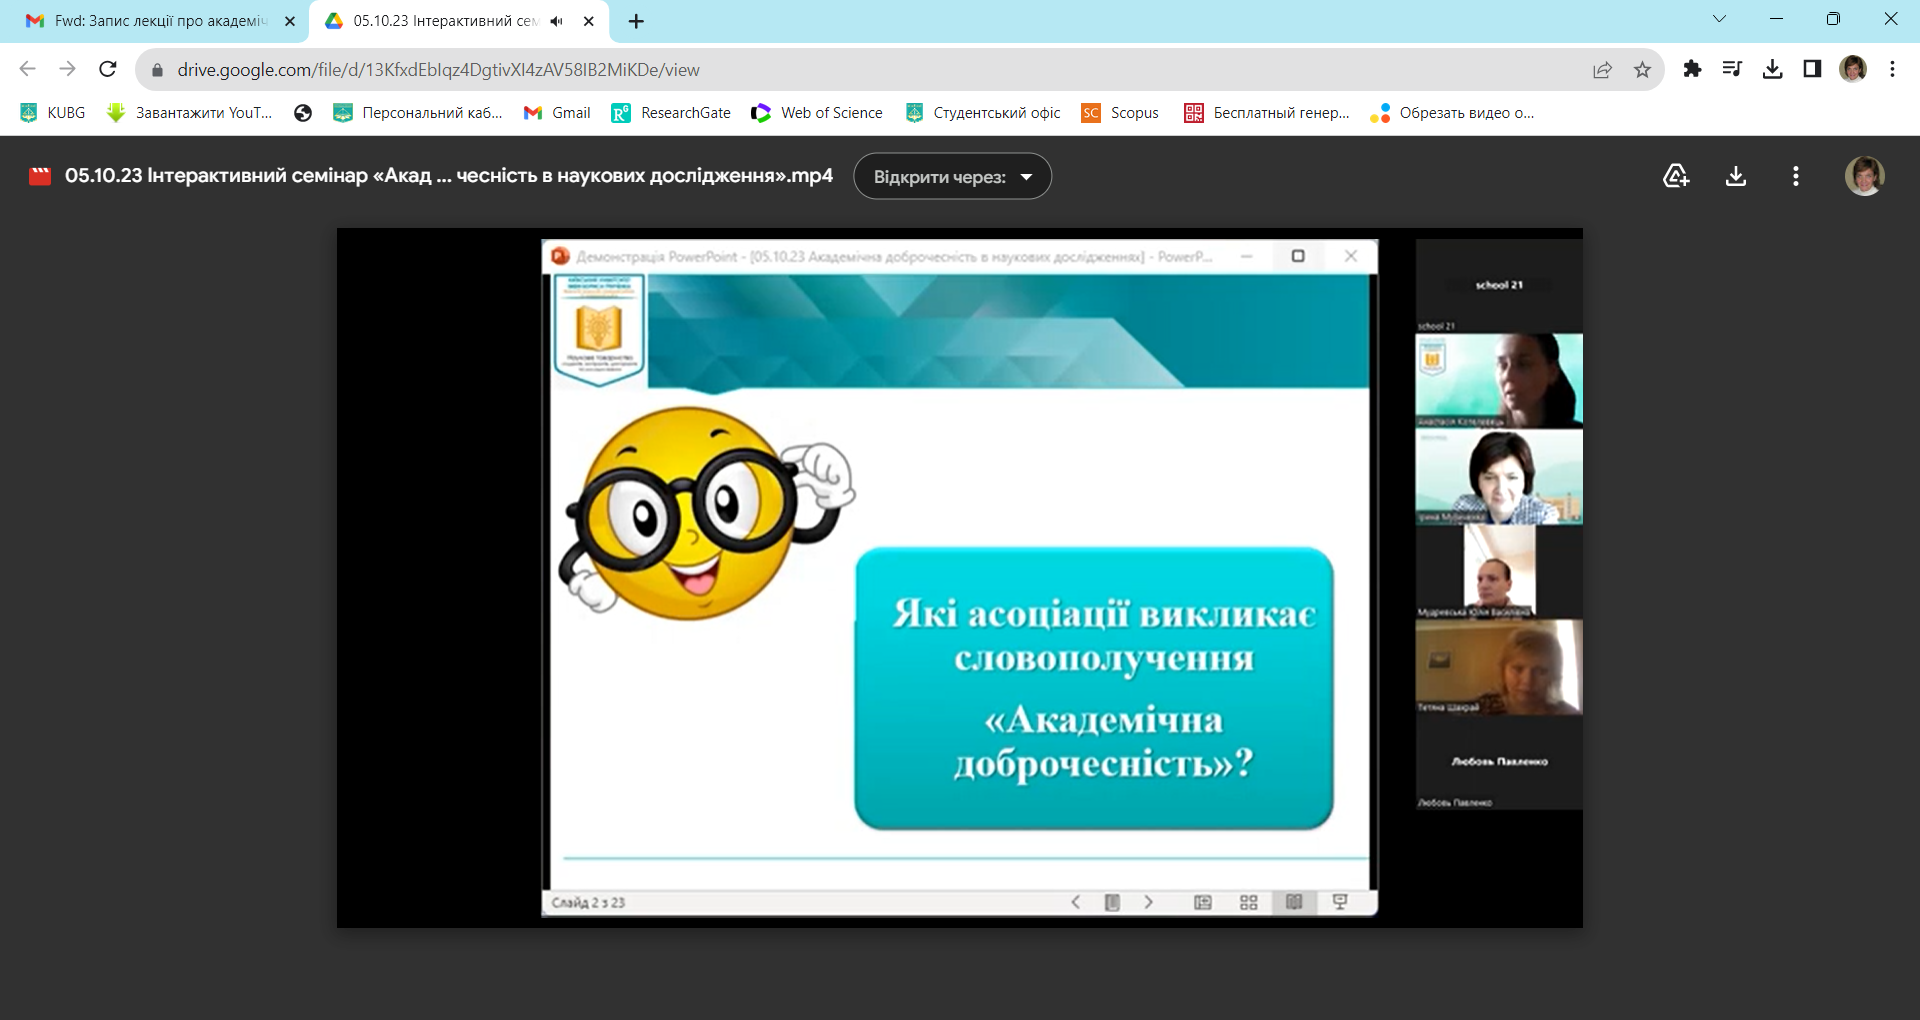Screen dimensions: 1920x1020
Task: Open the Scopus bookmark
Action: coord(1121,113)
